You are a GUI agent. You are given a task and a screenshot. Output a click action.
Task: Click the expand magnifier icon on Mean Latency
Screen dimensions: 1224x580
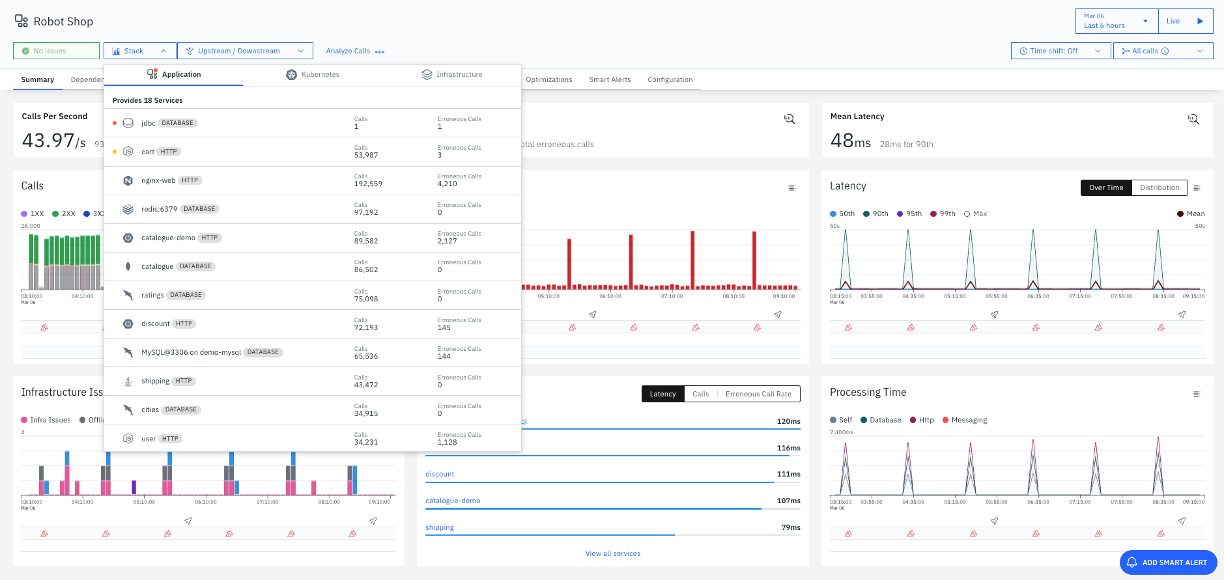click(1193, 118)
